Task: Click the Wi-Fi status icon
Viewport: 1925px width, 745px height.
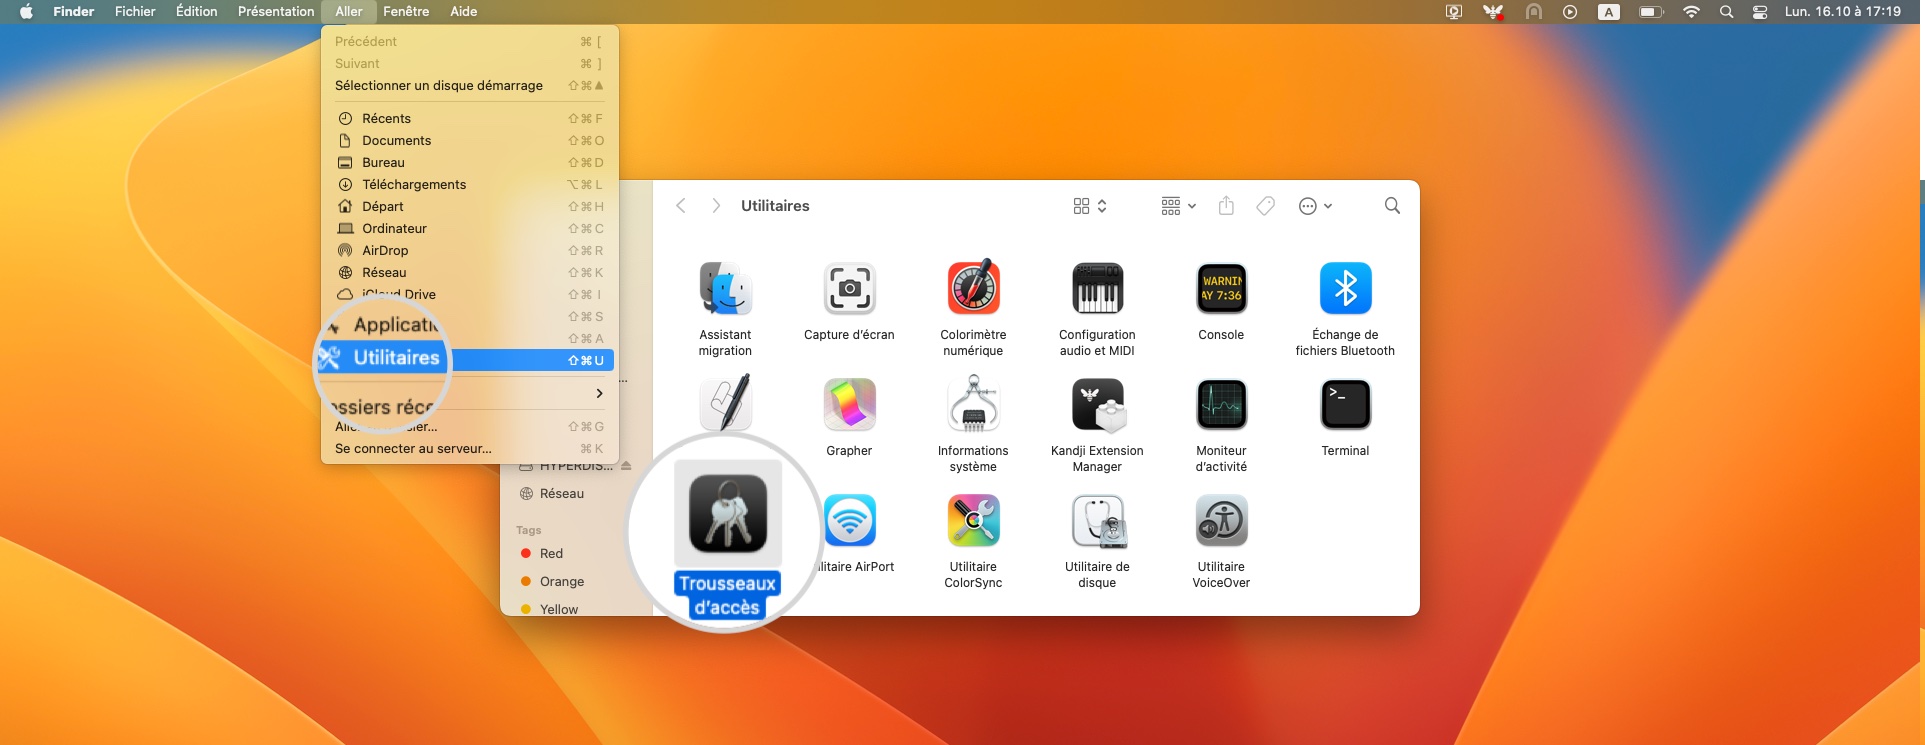Action: coord(1691,12)
